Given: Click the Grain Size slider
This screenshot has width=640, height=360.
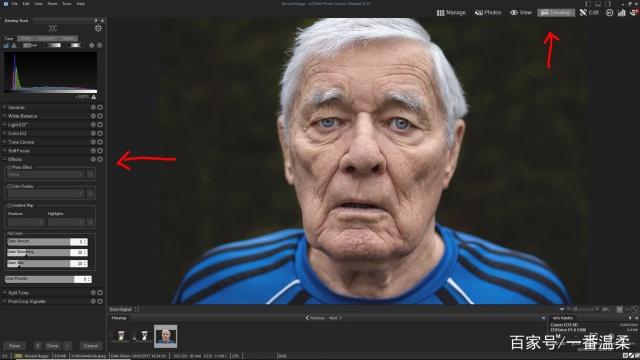Looking at the screenshot, I should 38,263.
